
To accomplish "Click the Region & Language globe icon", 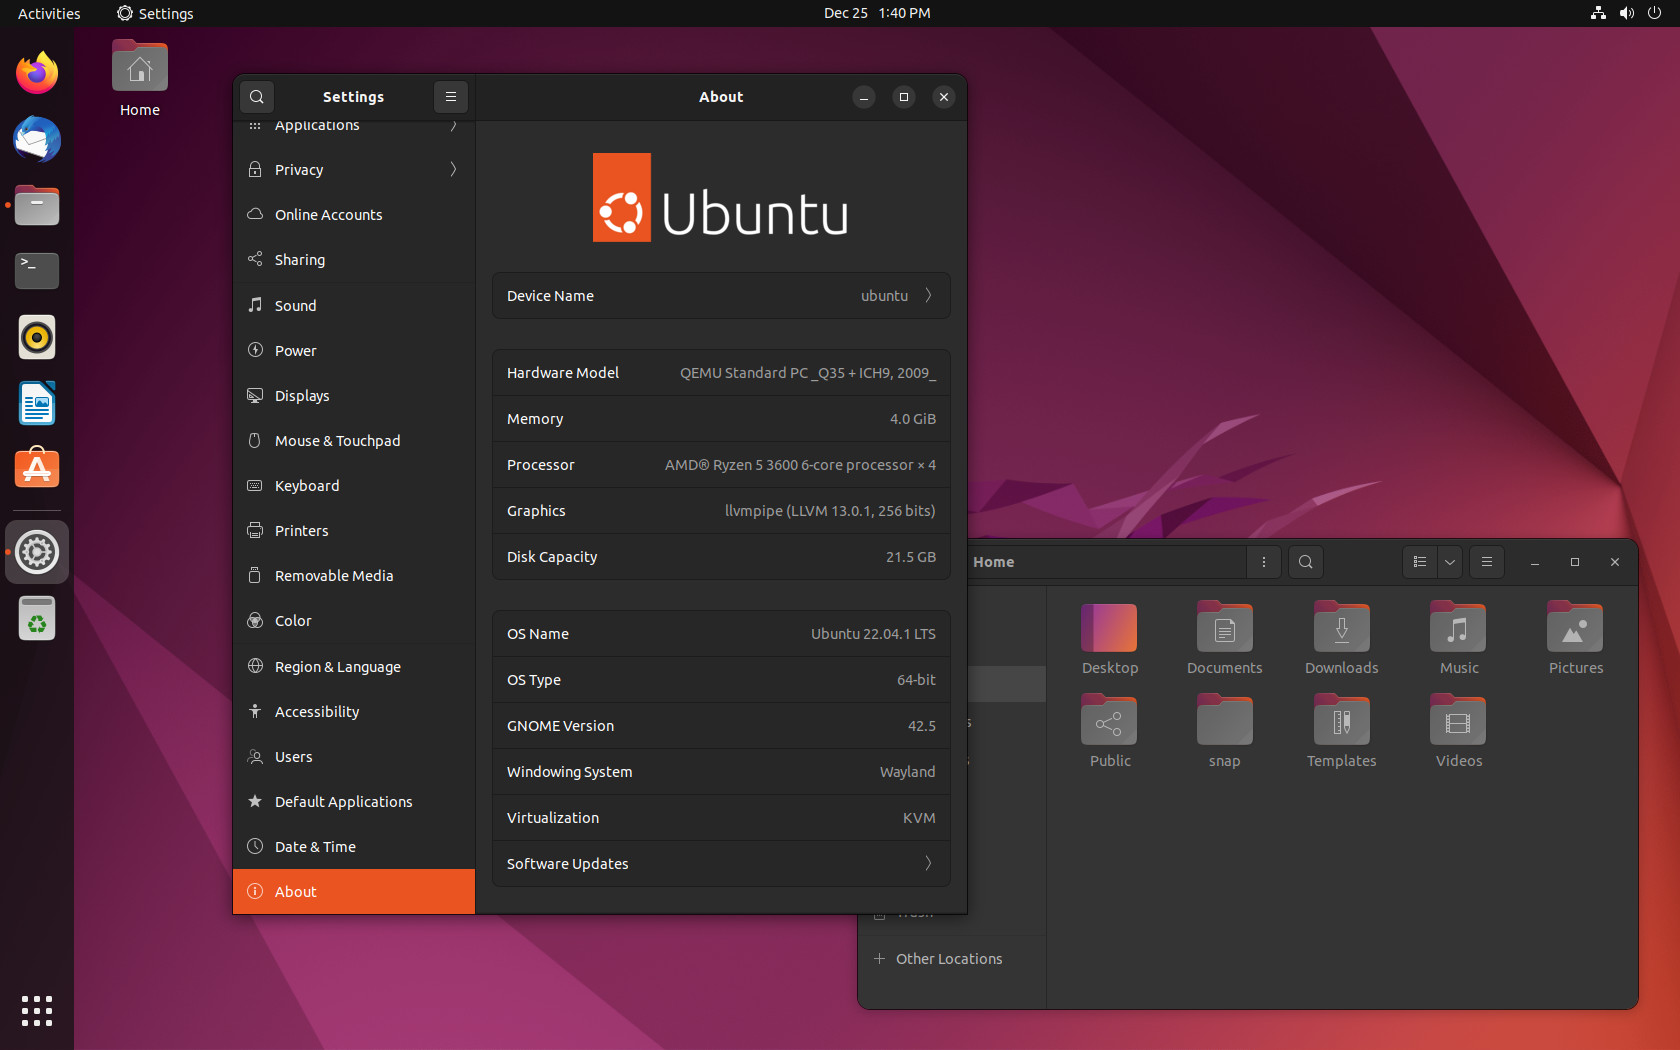I will tap(255, 666).
